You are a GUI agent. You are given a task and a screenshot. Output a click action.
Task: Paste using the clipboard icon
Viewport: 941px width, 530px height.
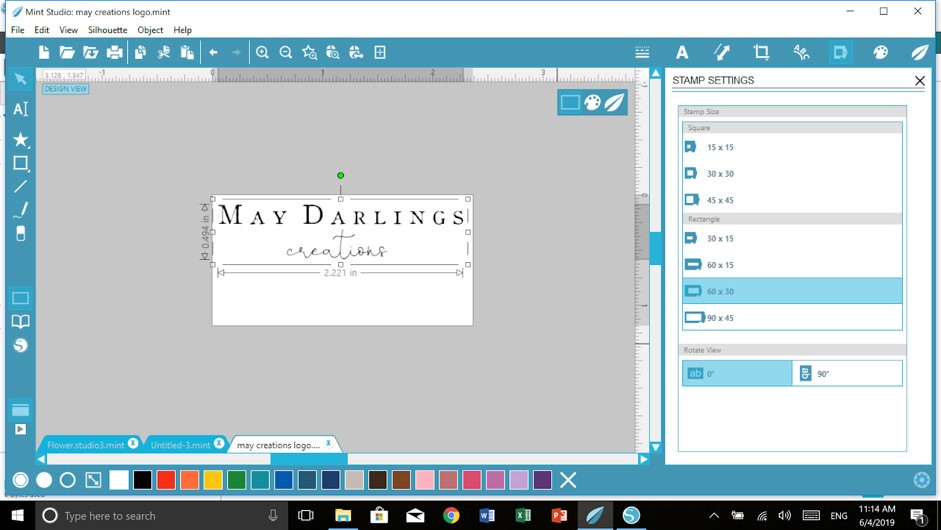coord(187,52)
